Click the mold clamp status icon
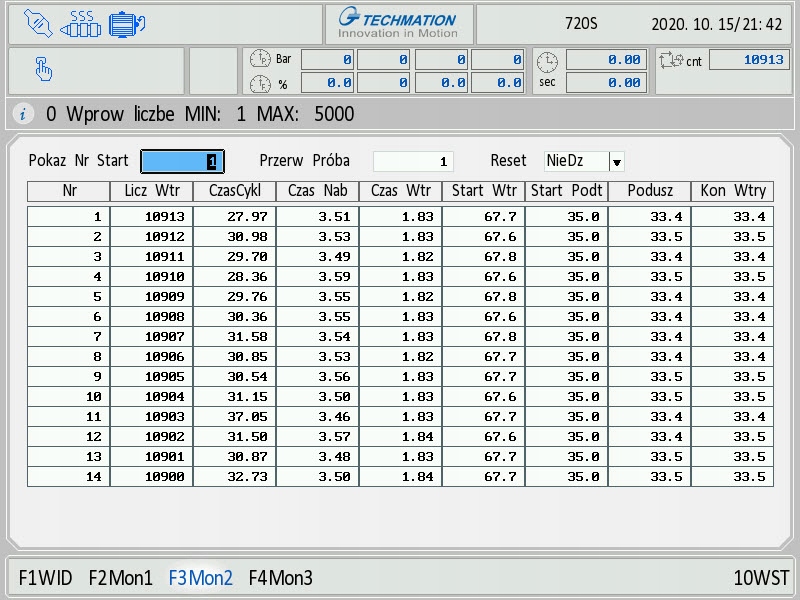Image resolution: width=800 pixels, height=600 pixels. (x=37, y=24)
